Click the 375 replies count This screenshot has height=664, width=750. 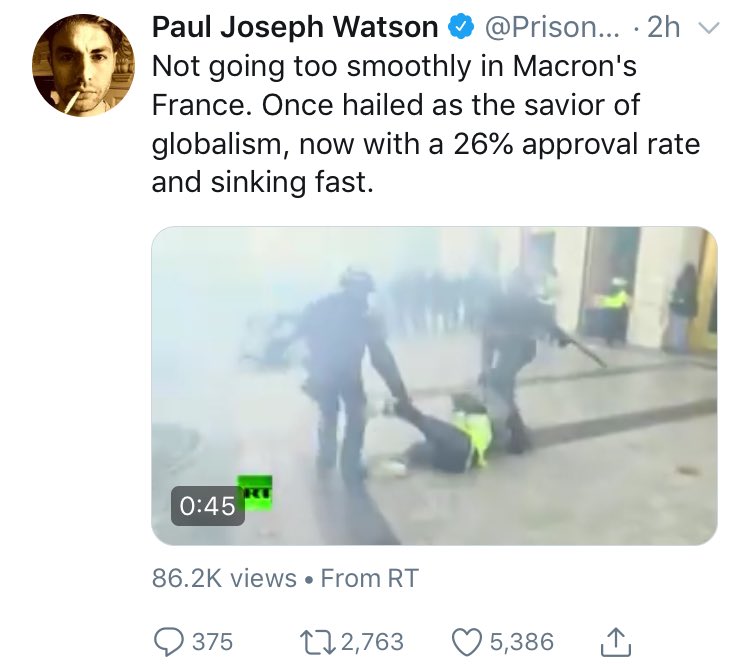click(x=212, y=642)
